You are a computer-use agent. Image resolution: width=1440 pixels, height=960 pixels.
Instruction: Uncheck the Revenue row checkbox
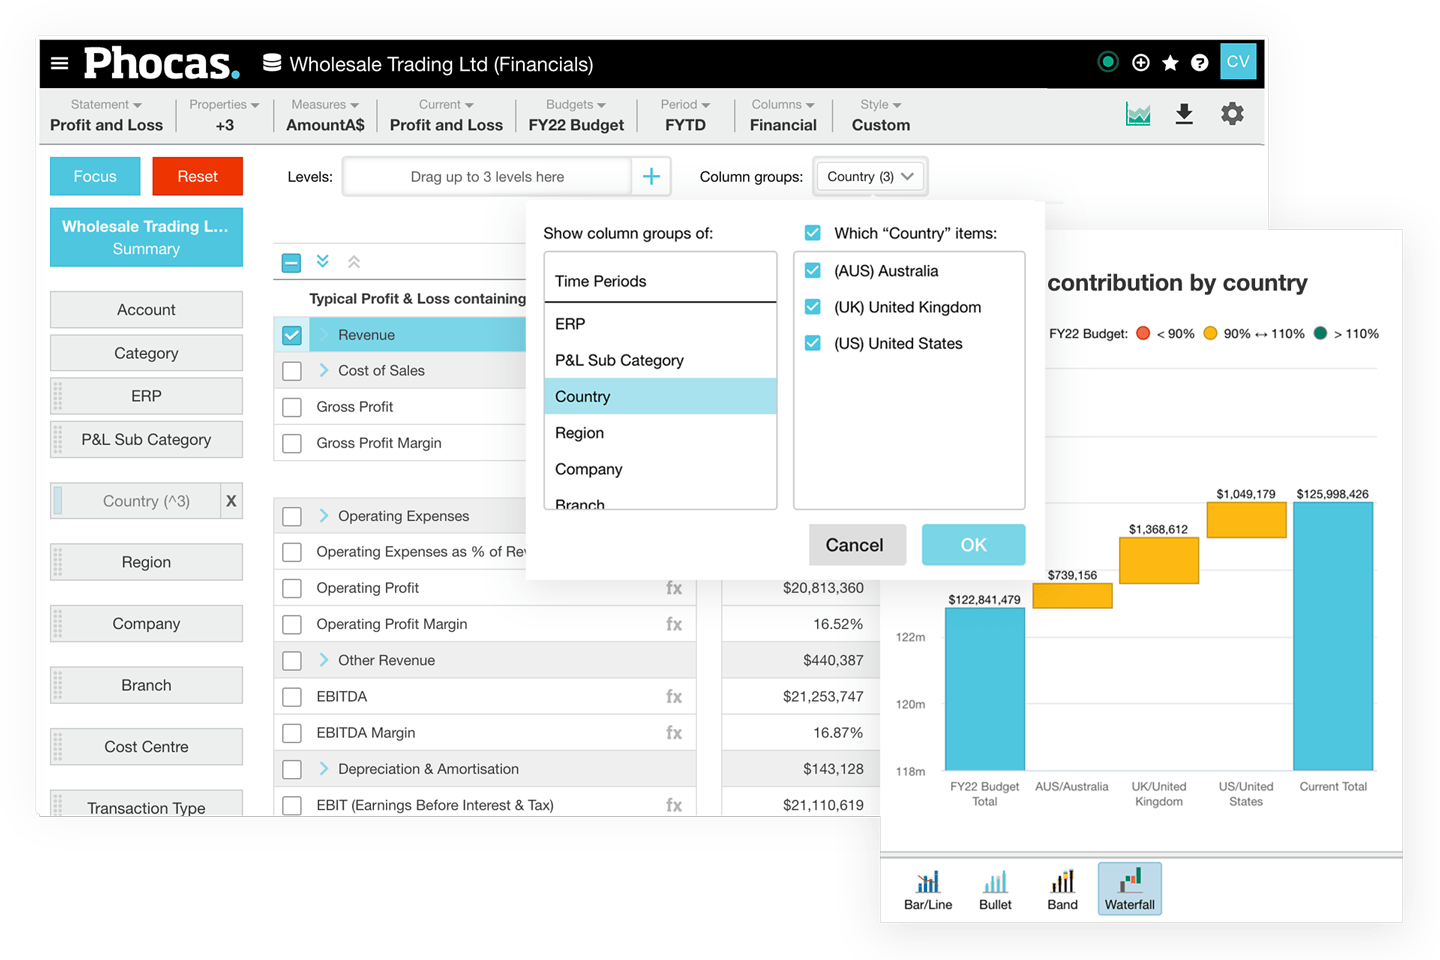[x=291, y=334]
